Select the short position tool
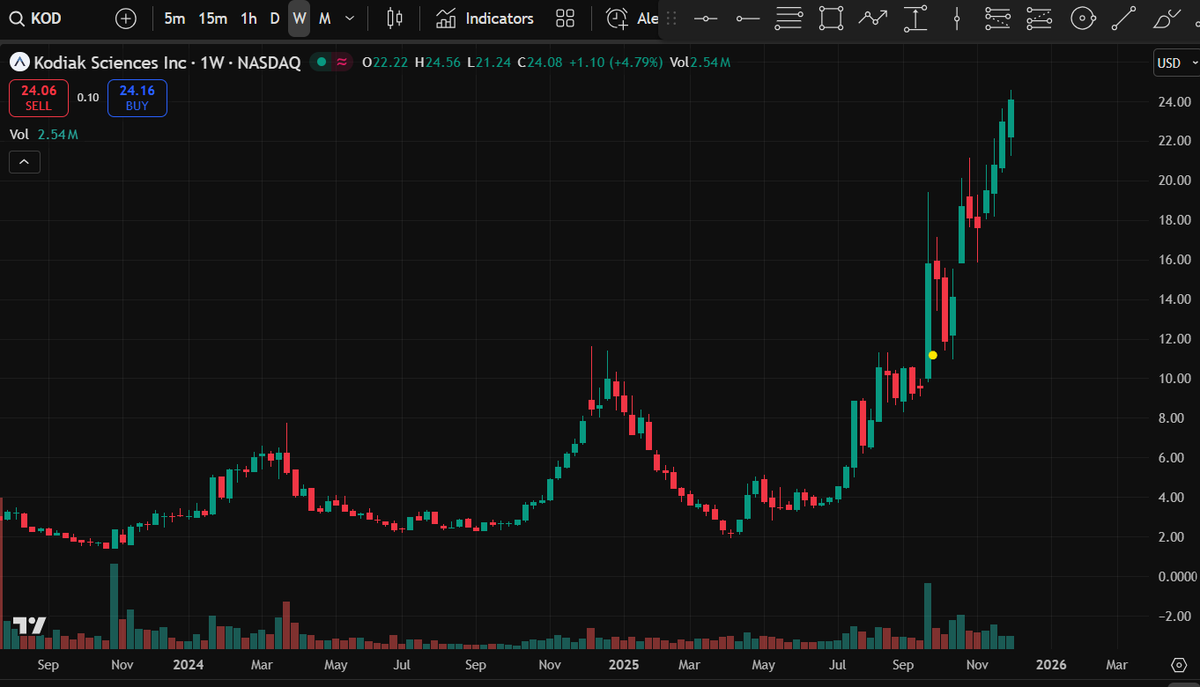The width and height of the screenshot is (1200, 687). tap(1039, 18)
